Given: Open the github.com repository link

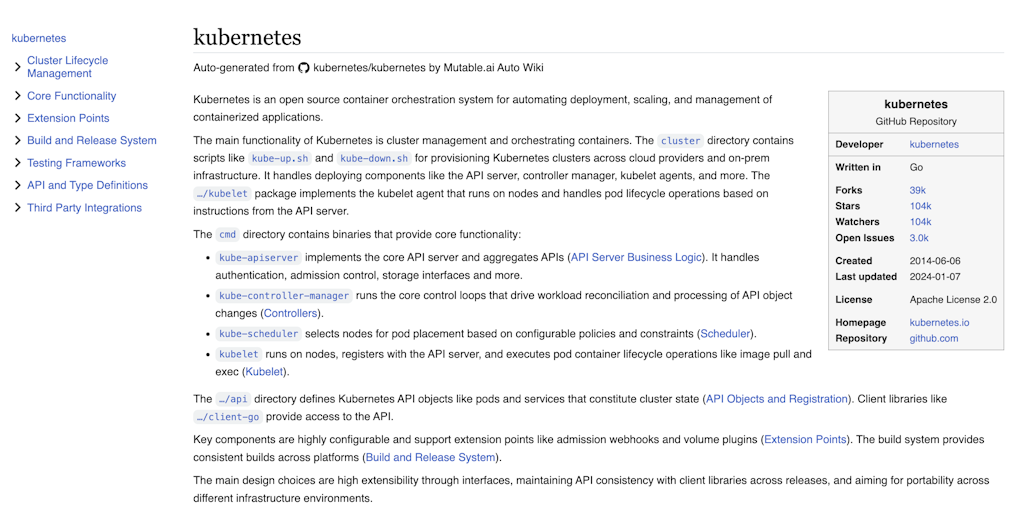Looking at the screenshot, I should click(x=934, y=338).
